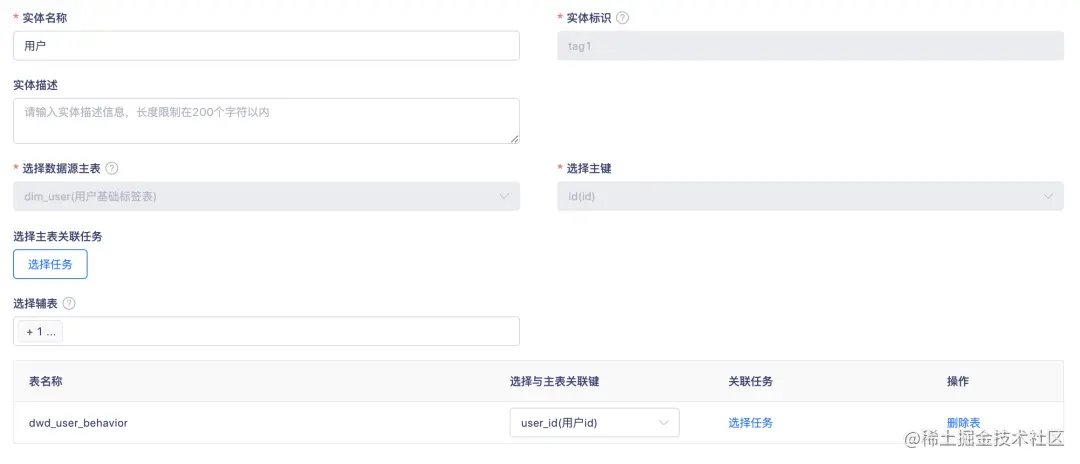Click the 关联任务 column header
Screen dimensions: 1080x464
click(750, 381)
